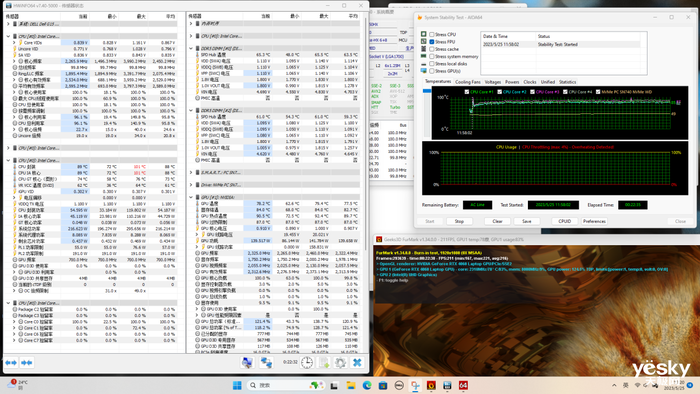Open Task View from the taskbar

(334, 386)
